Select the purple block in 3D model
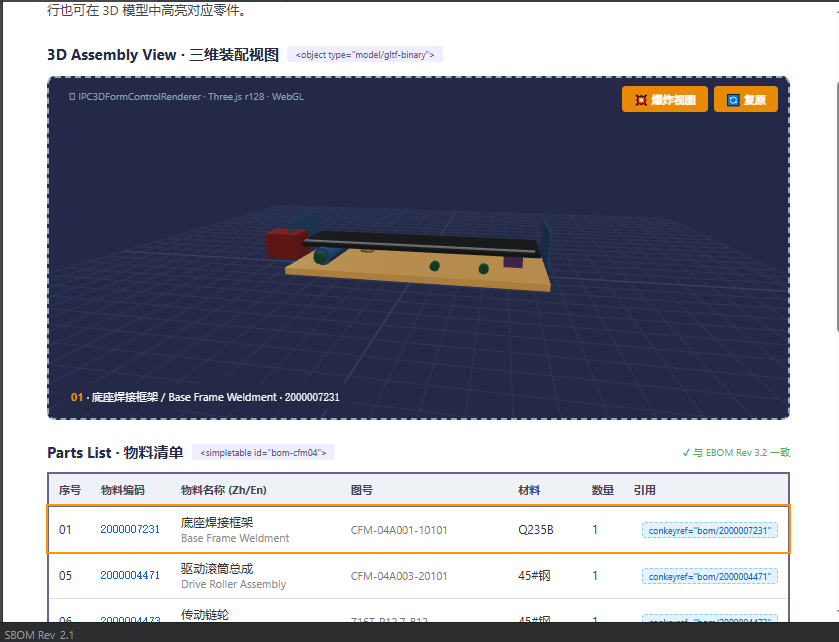The image size is (839, 642). [x=513, y=262]
